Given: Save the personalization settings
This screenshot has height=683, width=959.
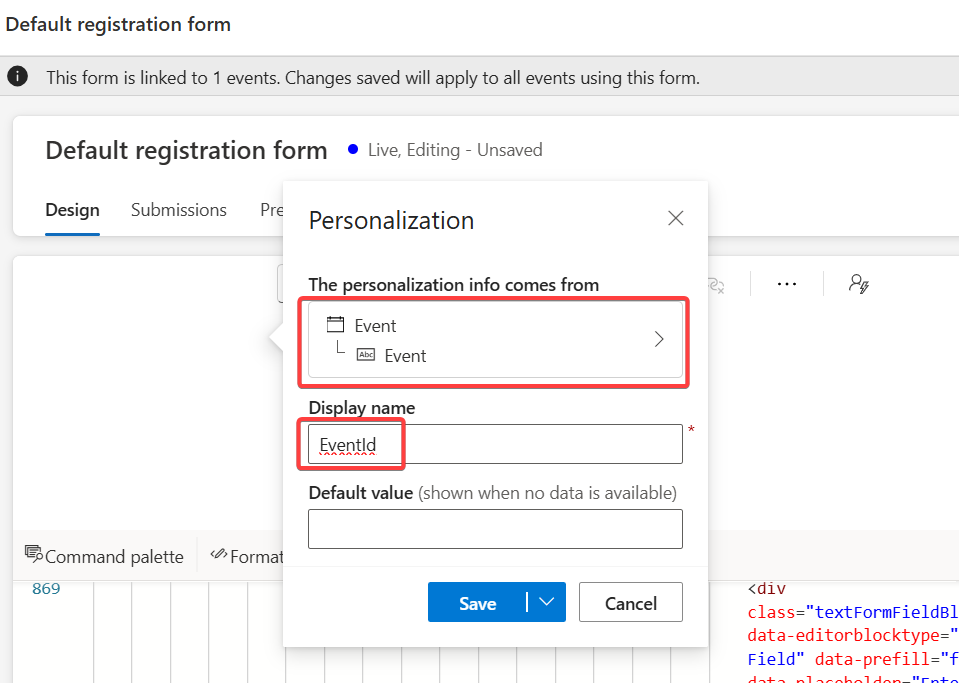Looking at the screenshot, I should [478, 603].
